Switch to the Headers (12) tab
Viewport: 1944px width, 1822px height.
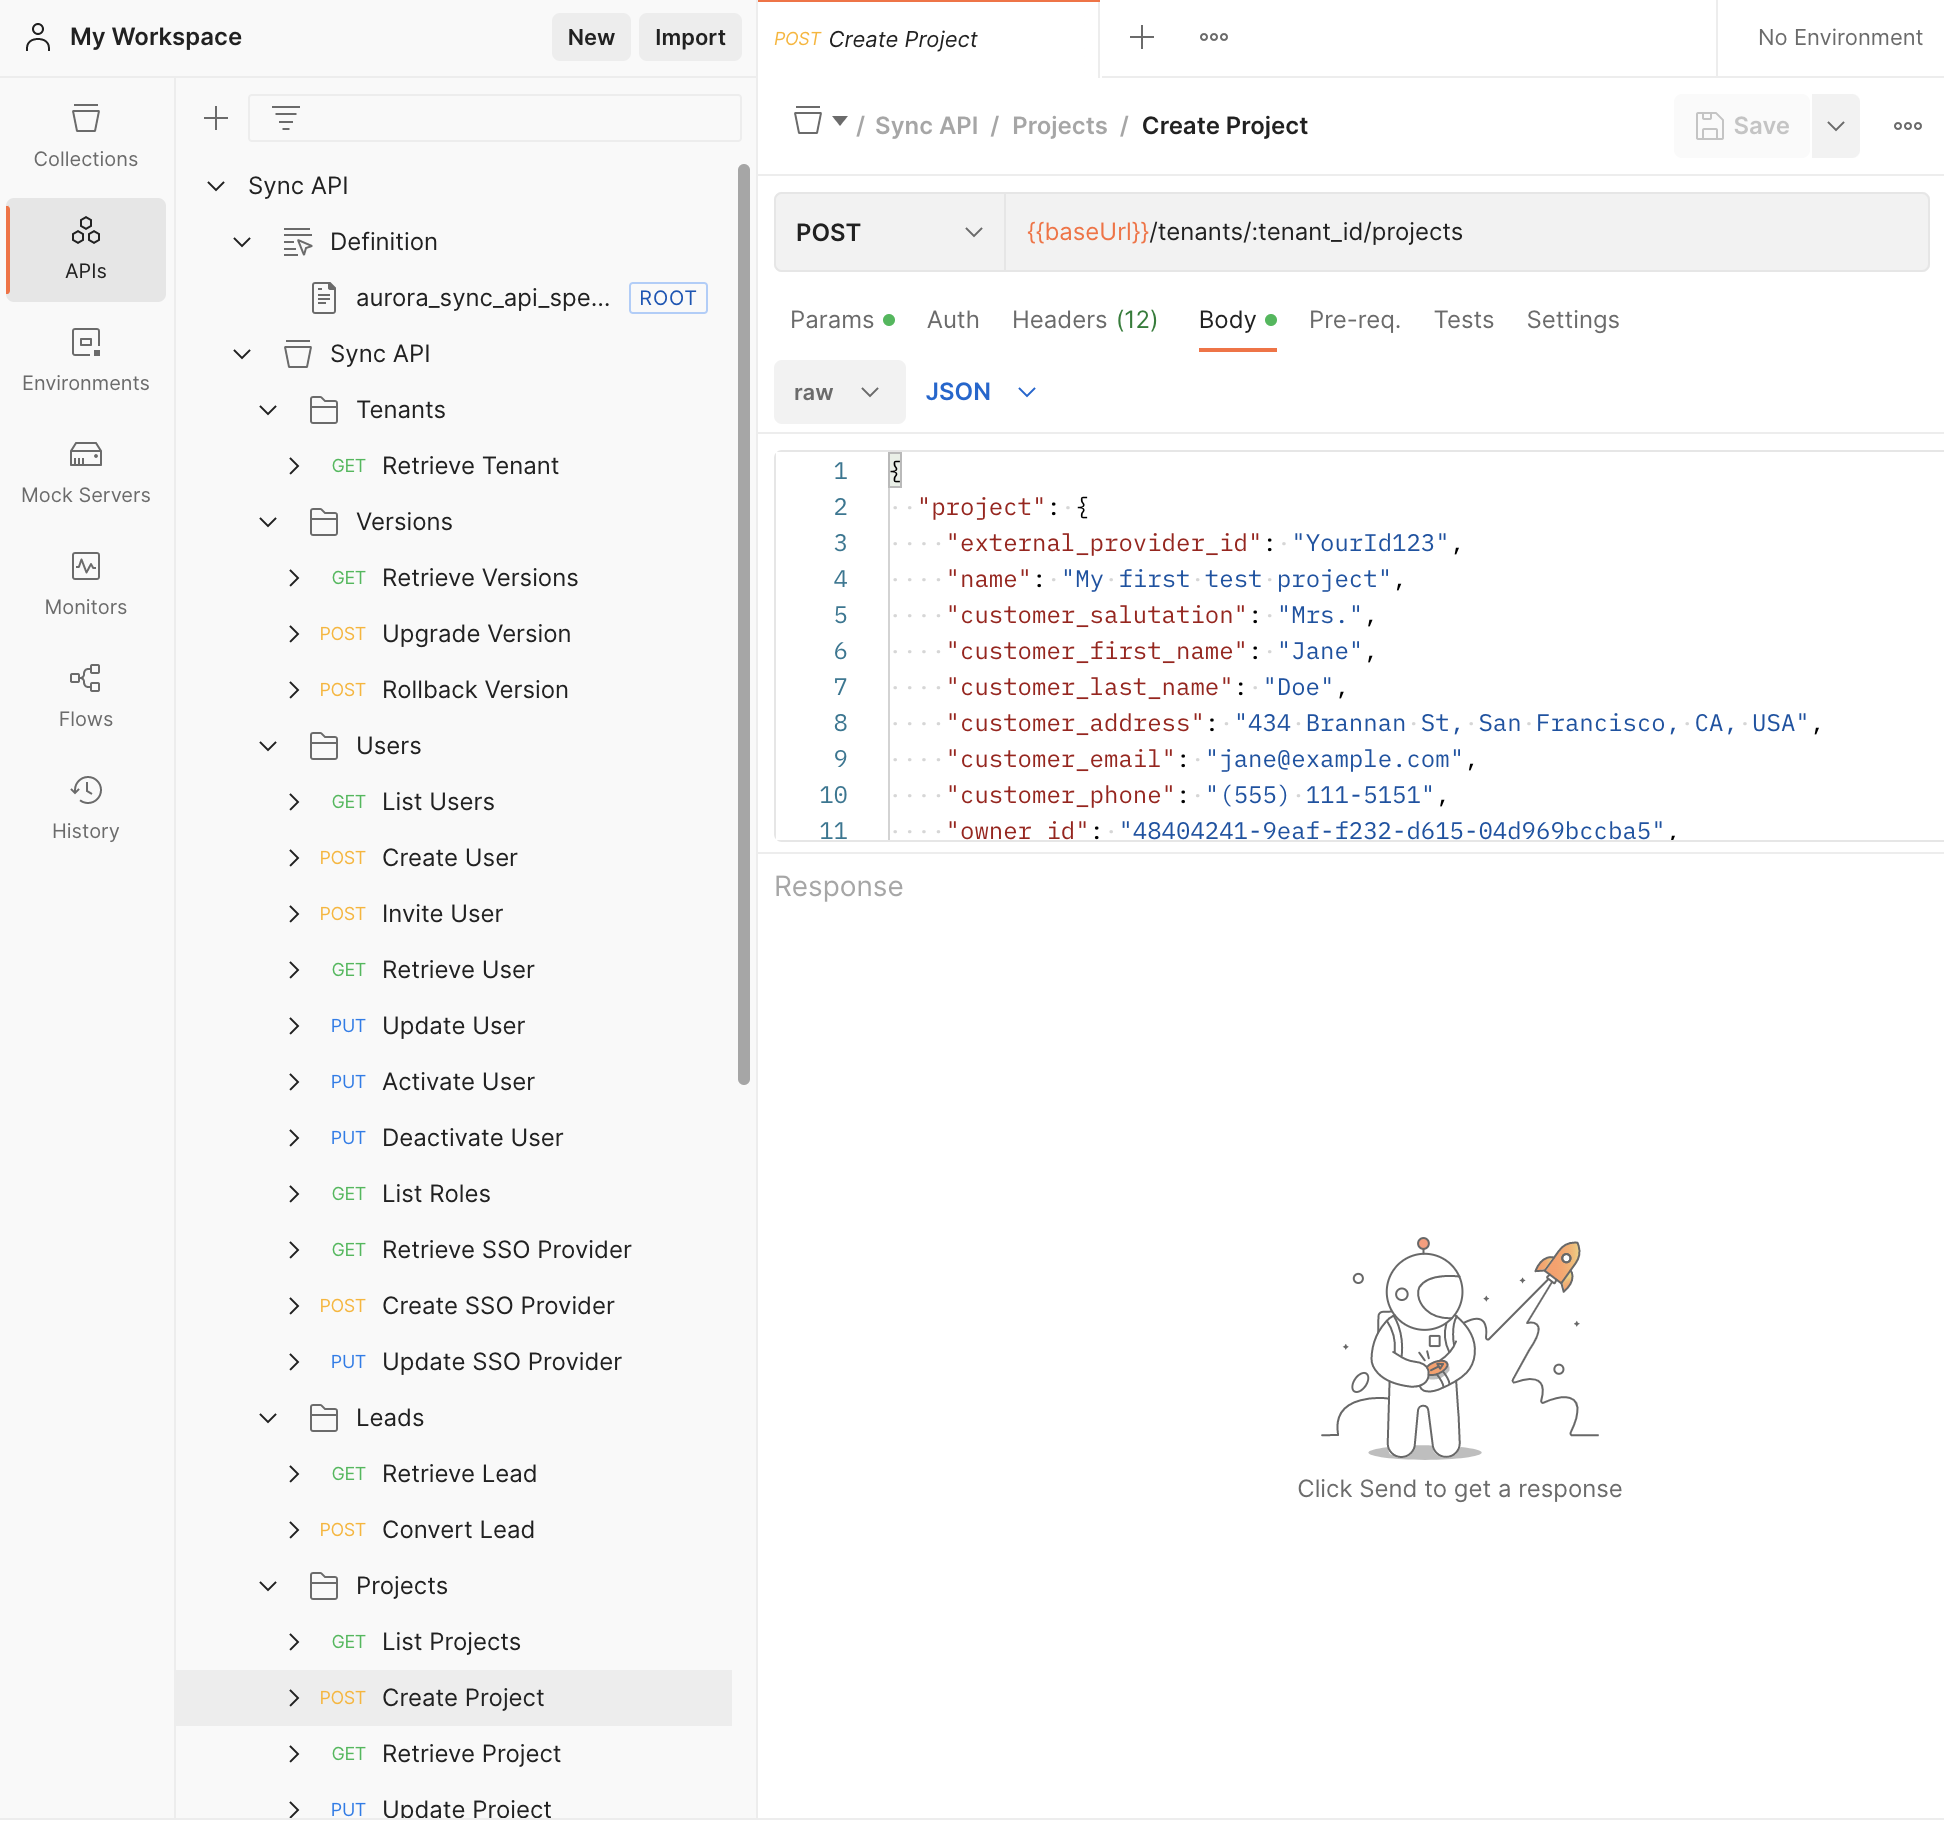click(1084, 320)
